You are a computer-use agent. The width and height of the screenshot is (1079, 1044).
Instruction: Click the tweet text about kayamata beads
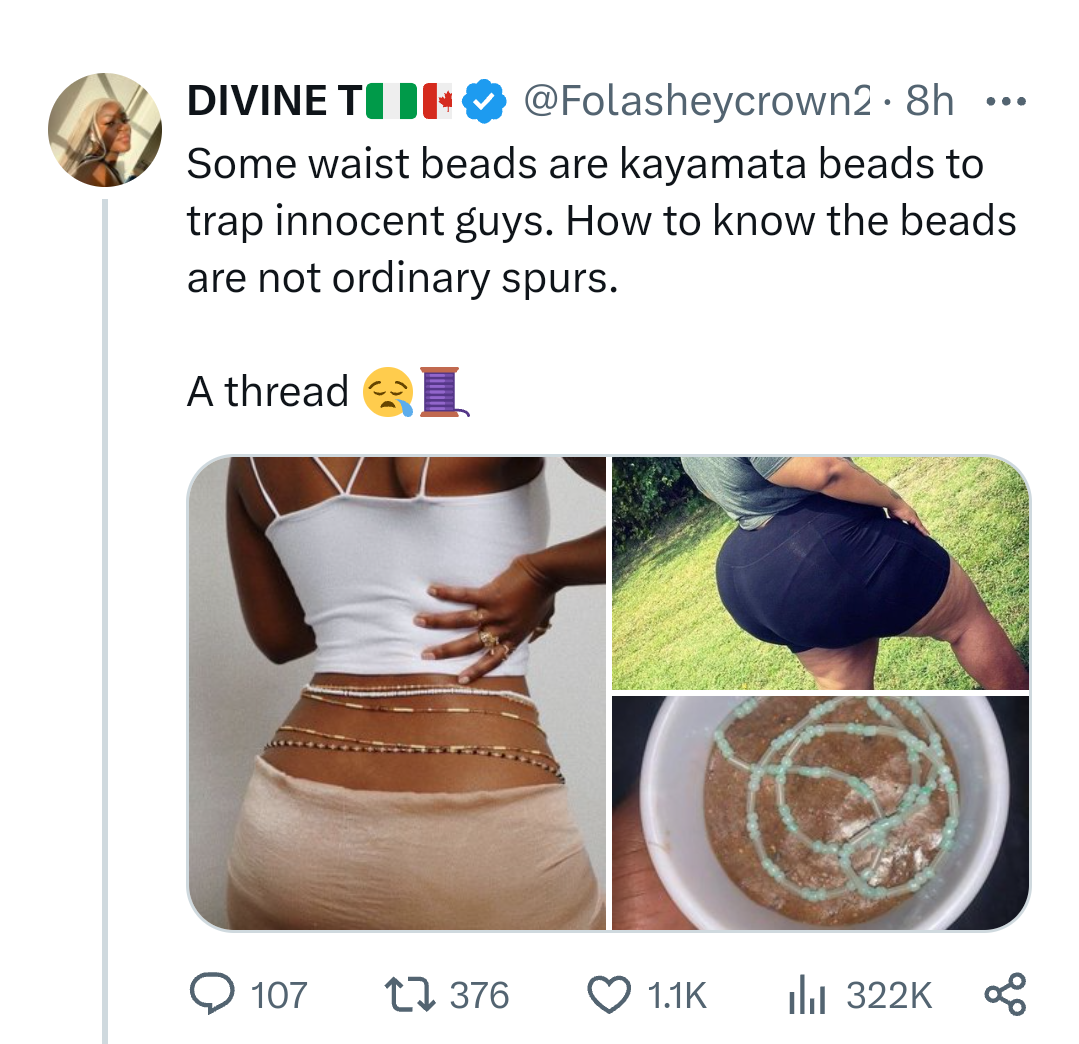pos(600,220)
